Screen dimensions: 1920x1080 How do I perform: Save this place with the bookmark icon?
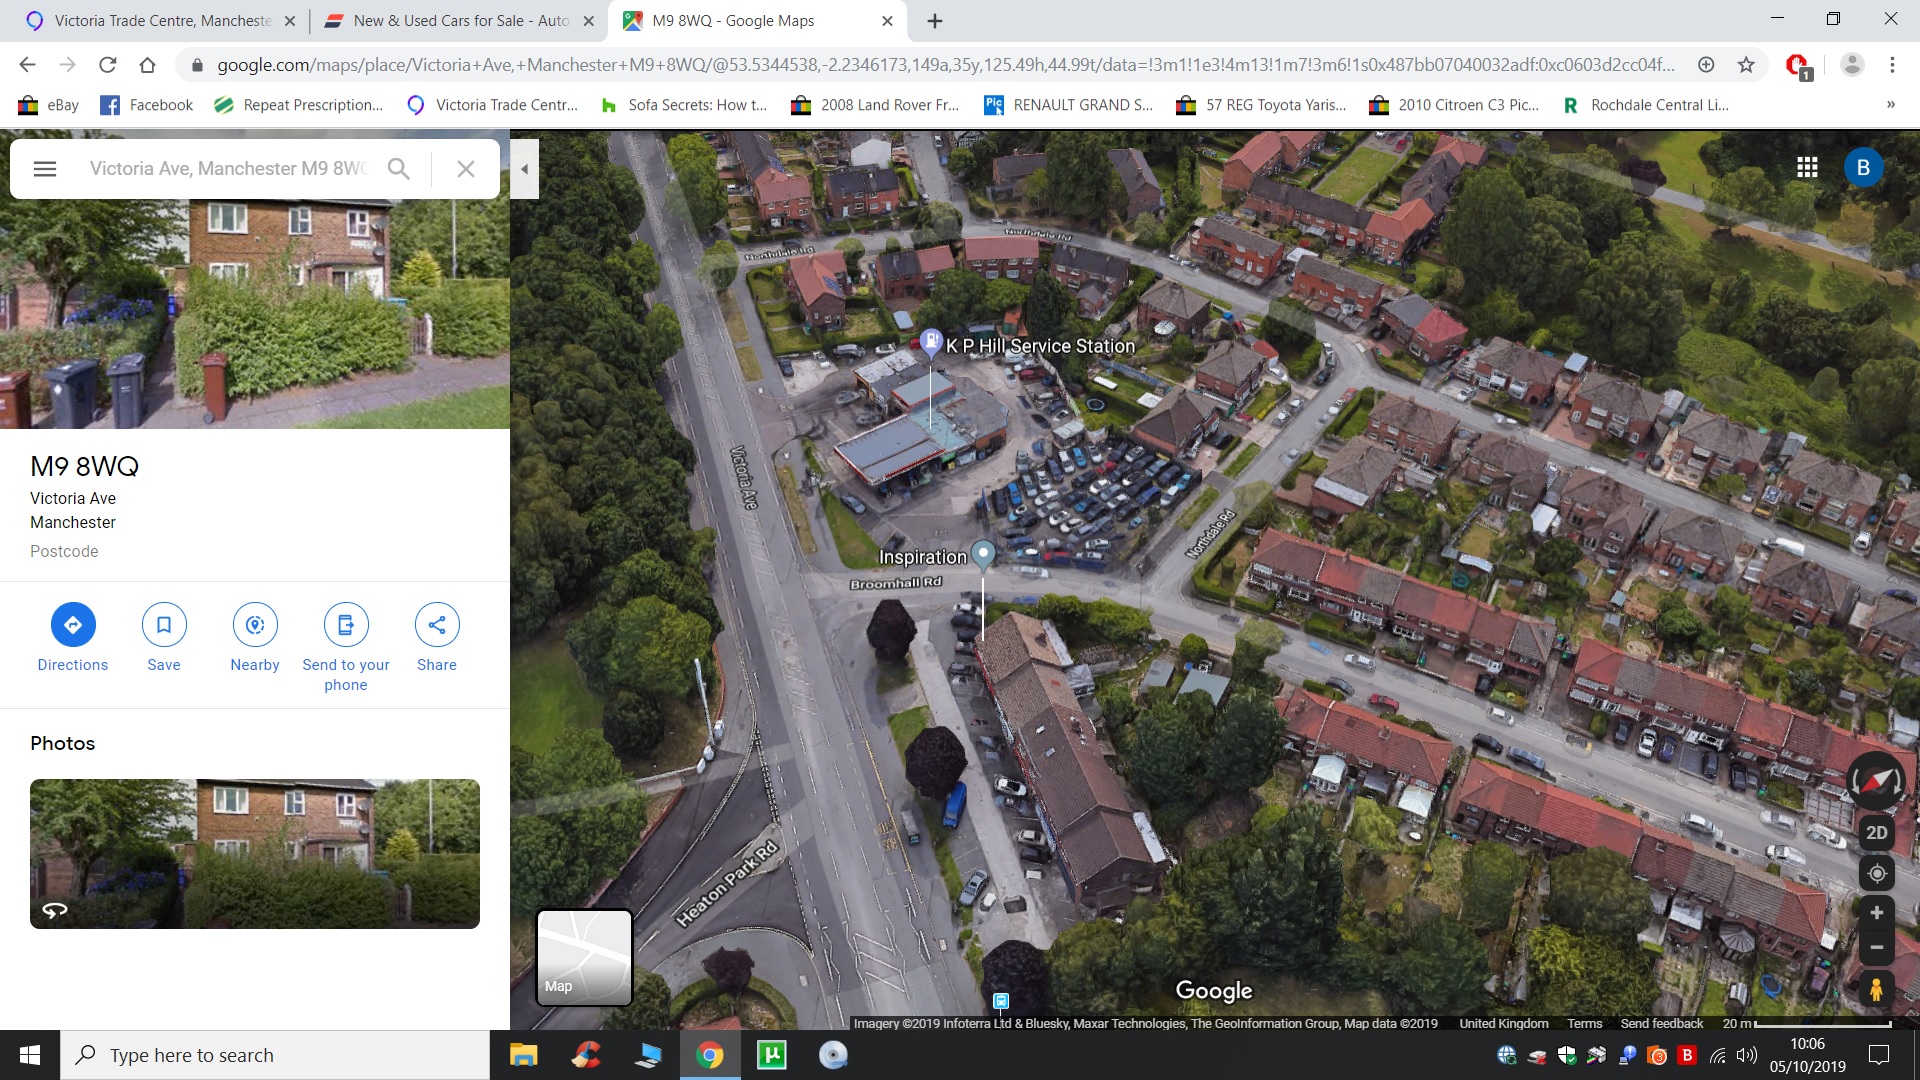pos(164,625)
